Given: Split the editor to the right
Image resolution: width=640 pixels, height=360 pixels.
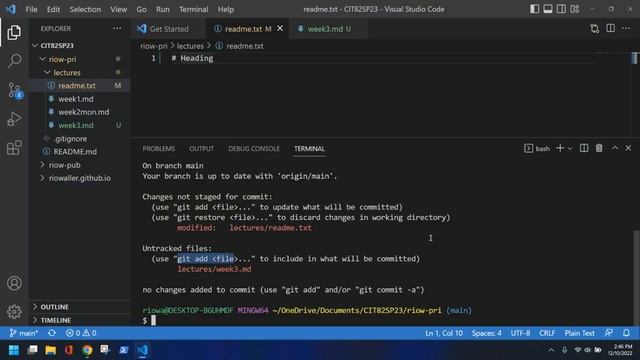Looking at the screenshot, I should click(x=610, y=28).
